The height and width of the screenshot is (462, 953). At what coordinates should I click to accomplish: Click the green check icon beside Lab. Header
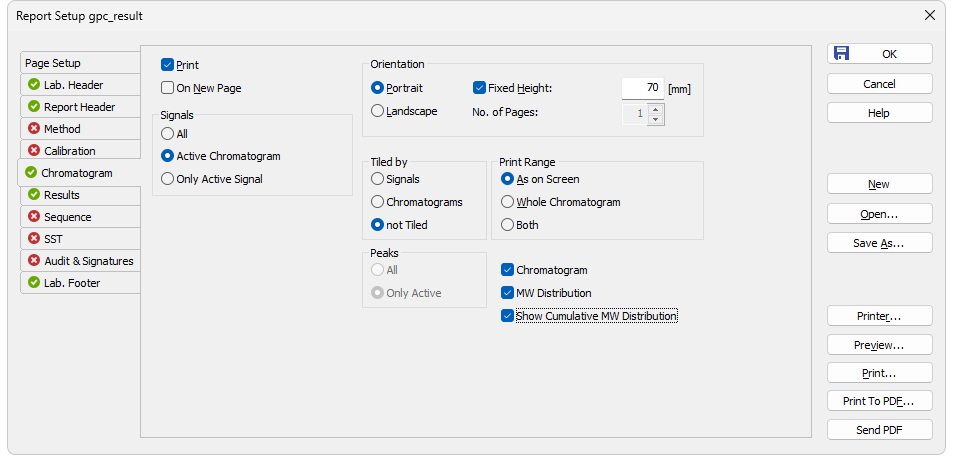(34, 84)
